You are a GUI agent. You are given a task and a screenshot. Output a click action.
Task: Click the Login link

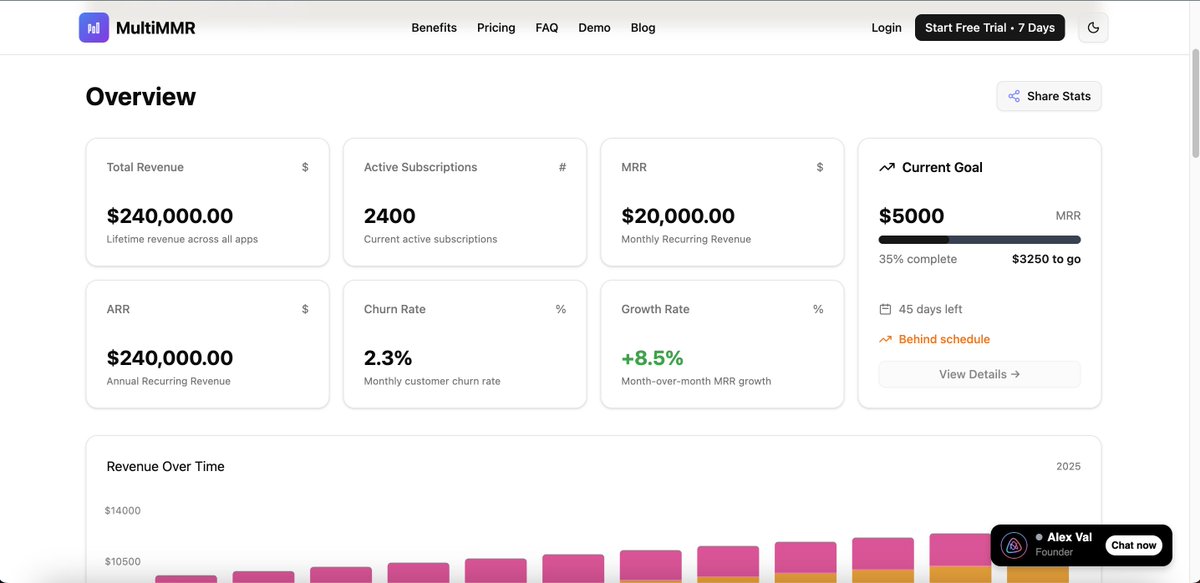(x=886, y=28)
